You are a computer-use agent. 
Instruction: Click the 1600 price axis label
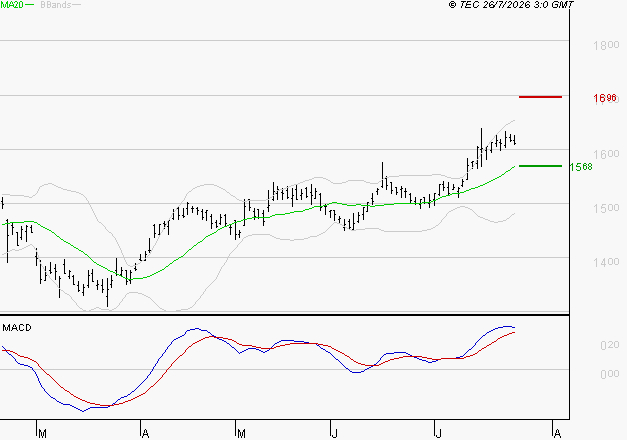pos(606,154)
